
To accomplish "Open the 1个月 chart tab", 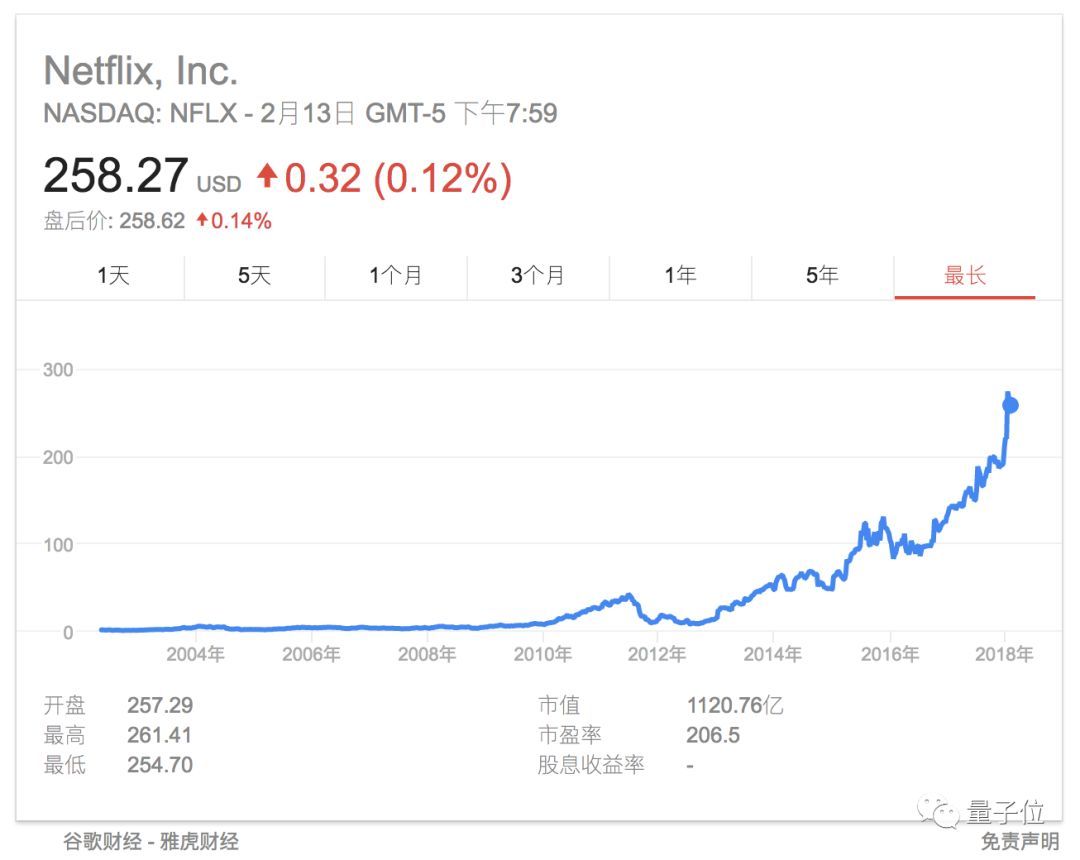I will click(396, 276).
